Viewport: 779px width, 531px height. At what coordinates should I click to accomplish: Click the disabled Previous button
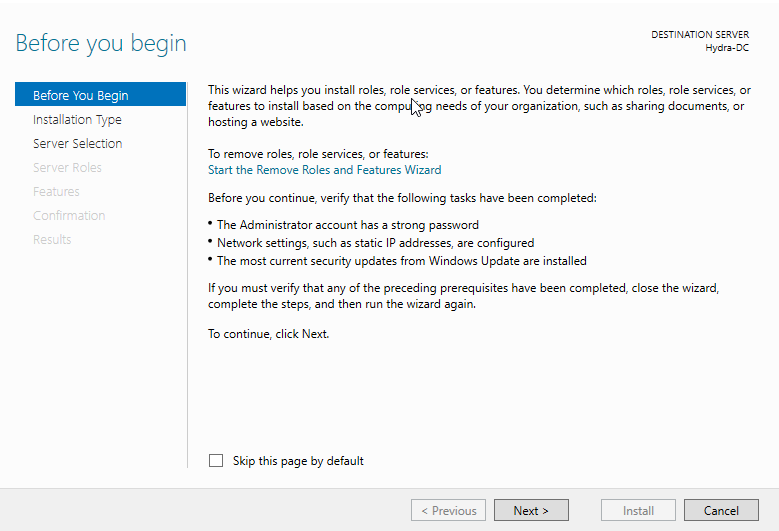point(448,510)
